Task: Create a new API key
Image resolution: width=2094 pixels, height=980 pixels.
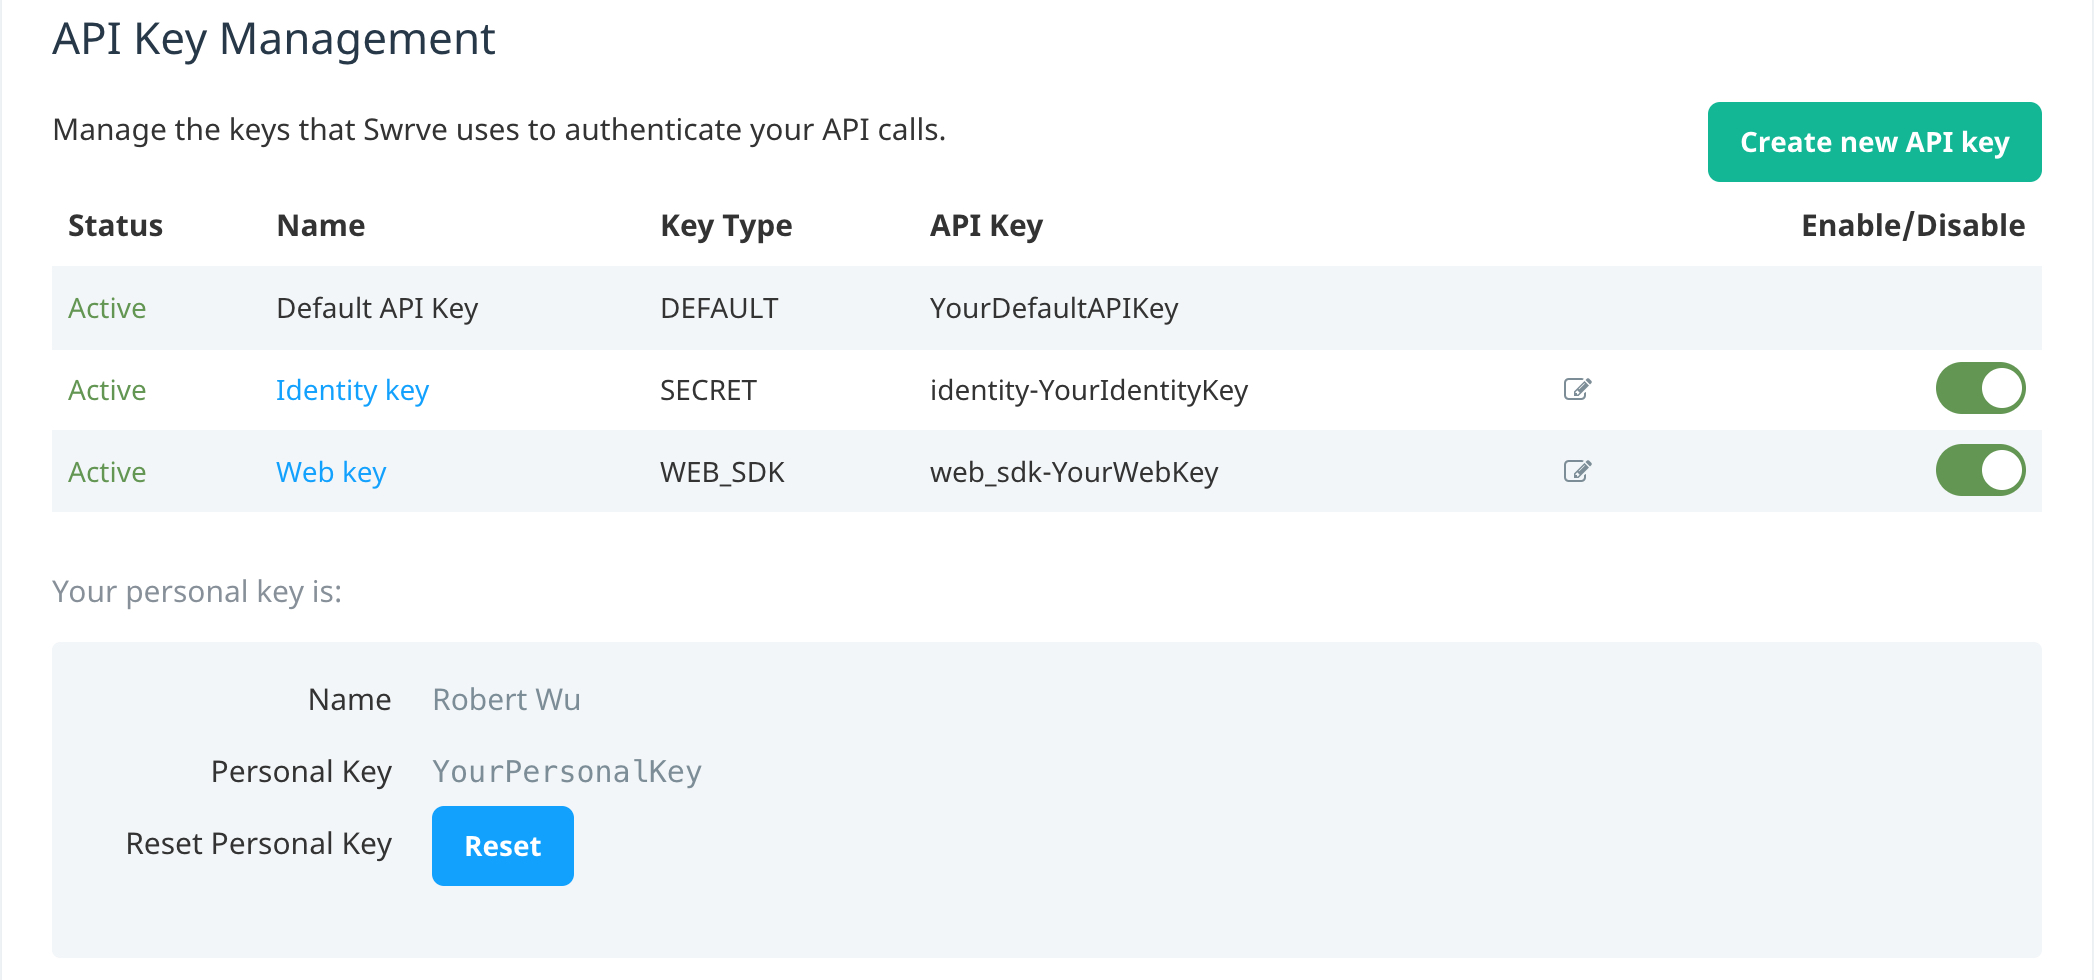Action: coord(1875,142)
